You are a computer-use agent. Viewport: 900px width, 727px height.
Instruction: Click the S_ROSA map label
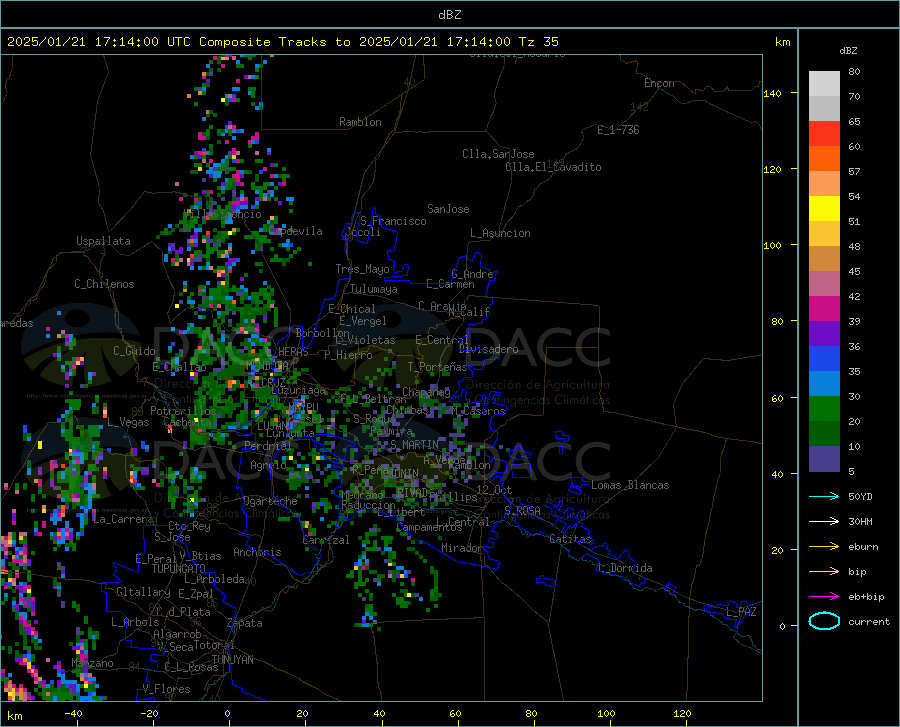pos(522,511)
